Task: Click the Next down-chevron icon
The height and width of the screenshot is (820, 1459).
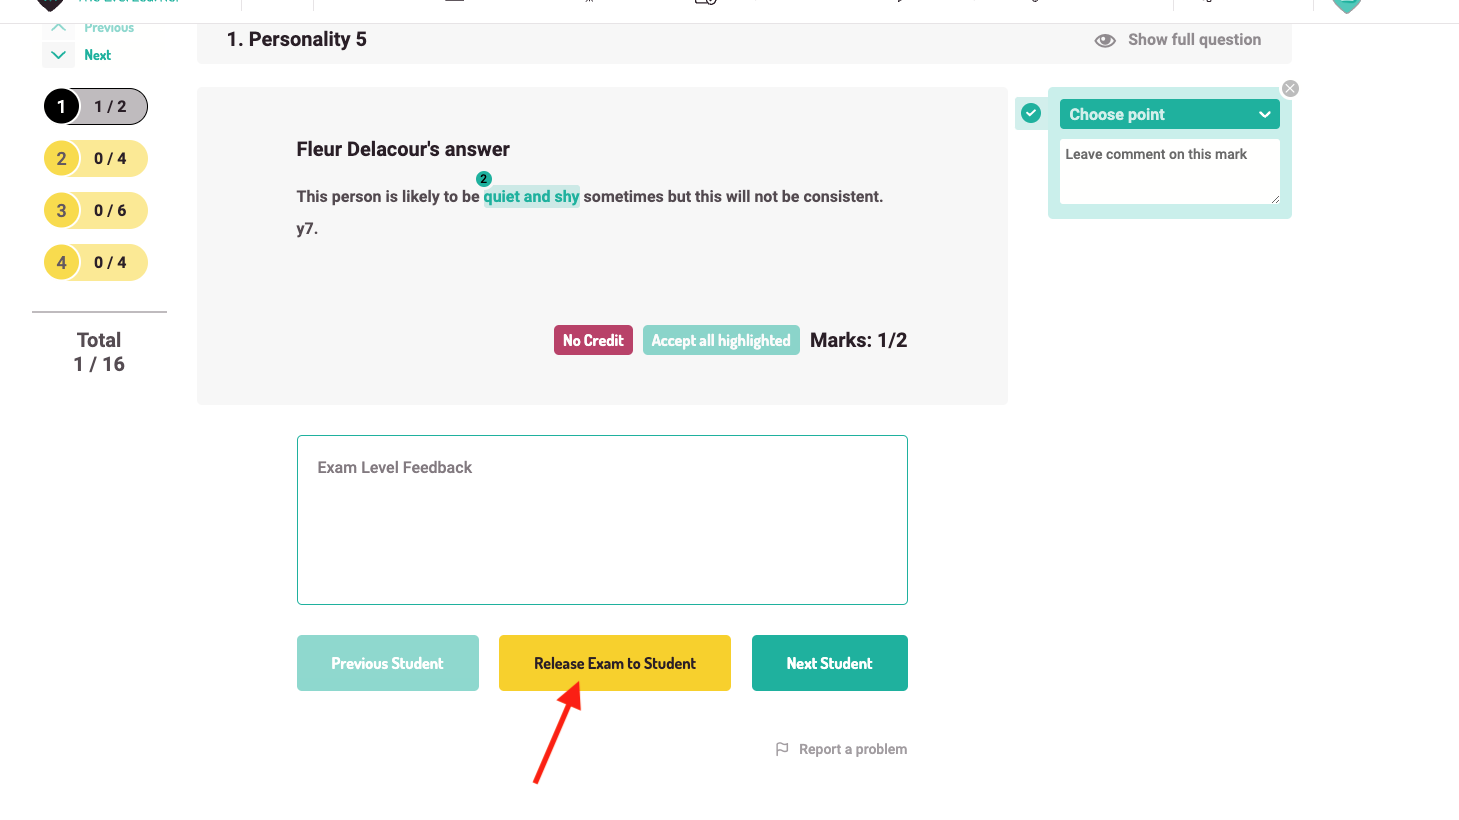Action: [59, 55]
